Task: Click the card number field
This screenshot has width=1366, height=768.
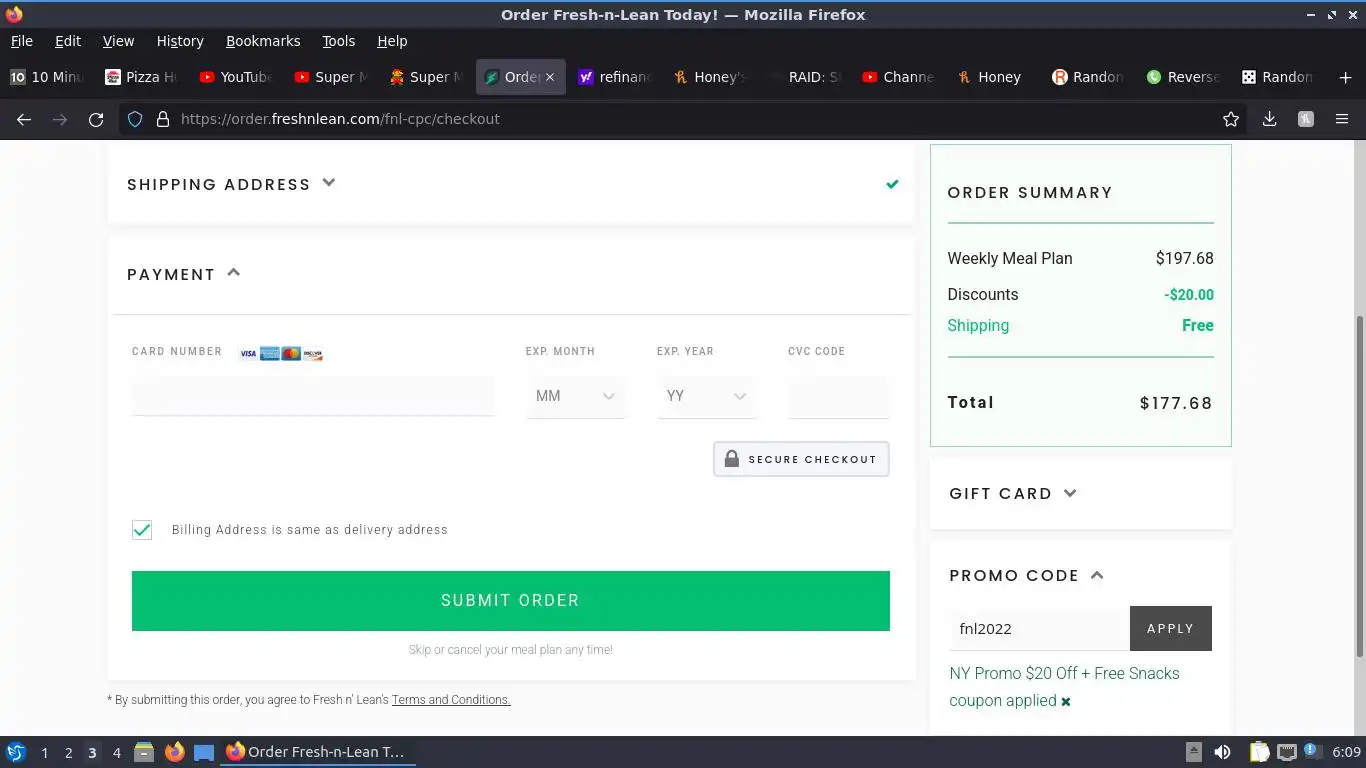Action: coord(313,396)
